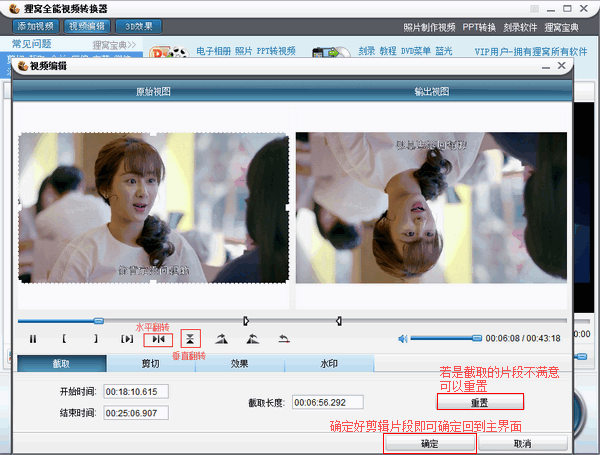The width and height of the screenshot is (600, 455).
Task: Set end mark with right bracket icon
Action: coord(96,339)
